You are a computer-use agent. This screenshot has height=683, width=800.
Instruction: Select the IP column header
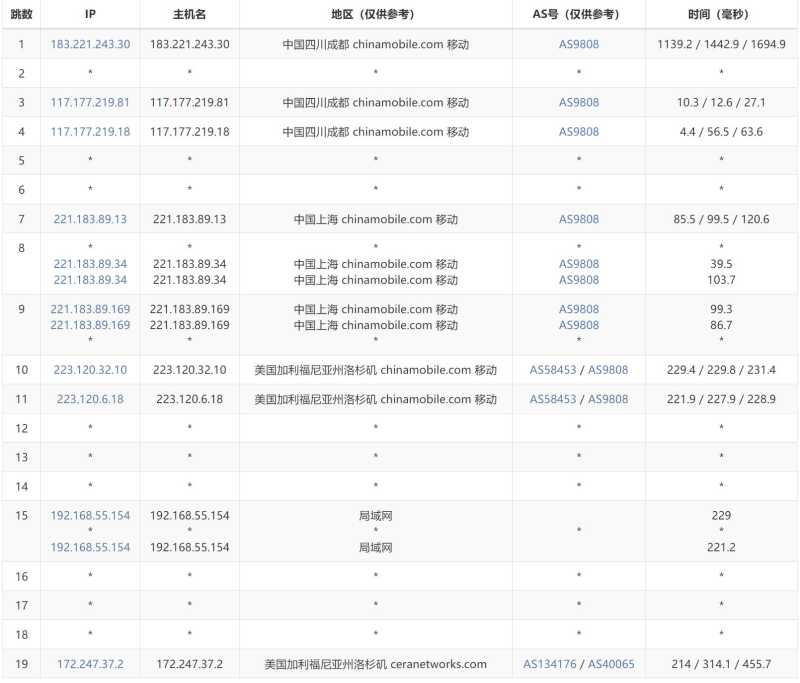pos(90,14)
